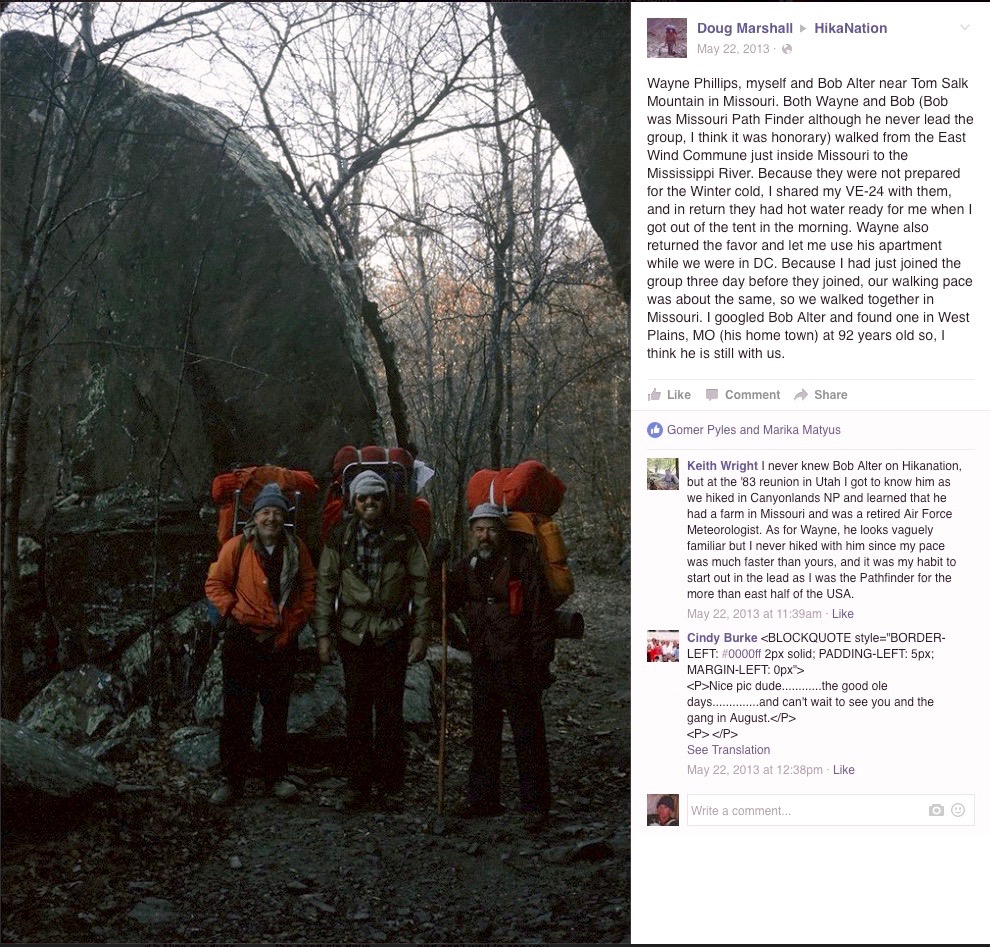990x947 pixels.
Task: Open the HikaNation group link
Action: click(850, 28)
